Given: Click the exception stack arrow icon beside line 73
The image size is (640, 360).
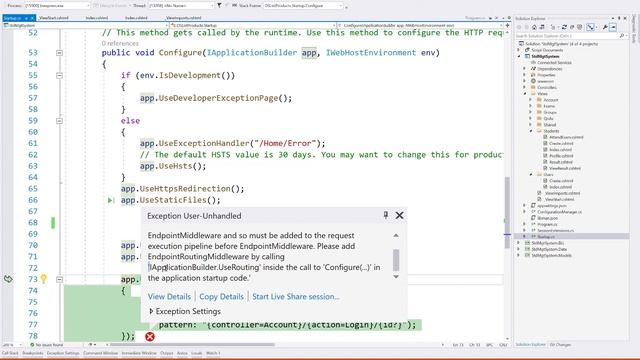Looking at the screenshot, I should [x=8, y=279].
